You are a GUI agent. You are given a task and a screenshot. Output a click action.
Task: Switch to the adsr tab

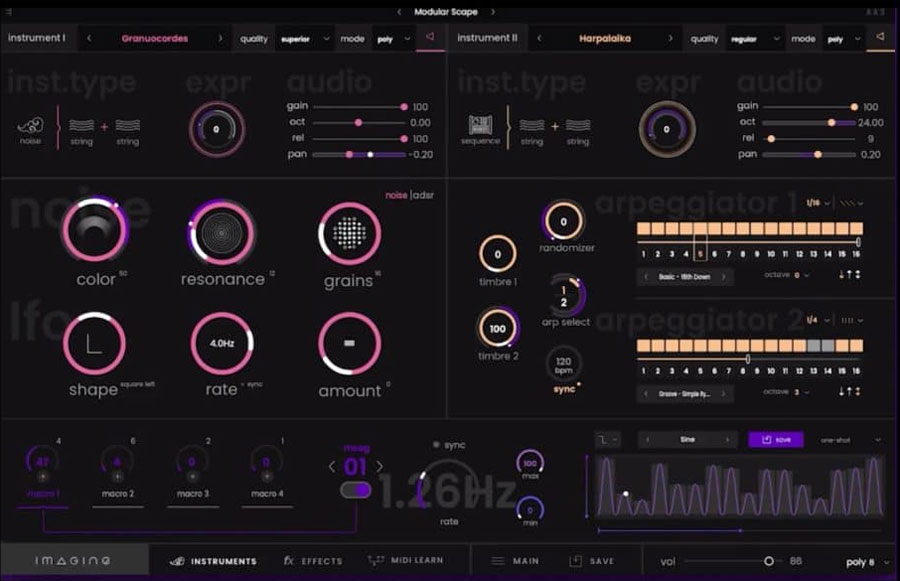coord(424,195)
